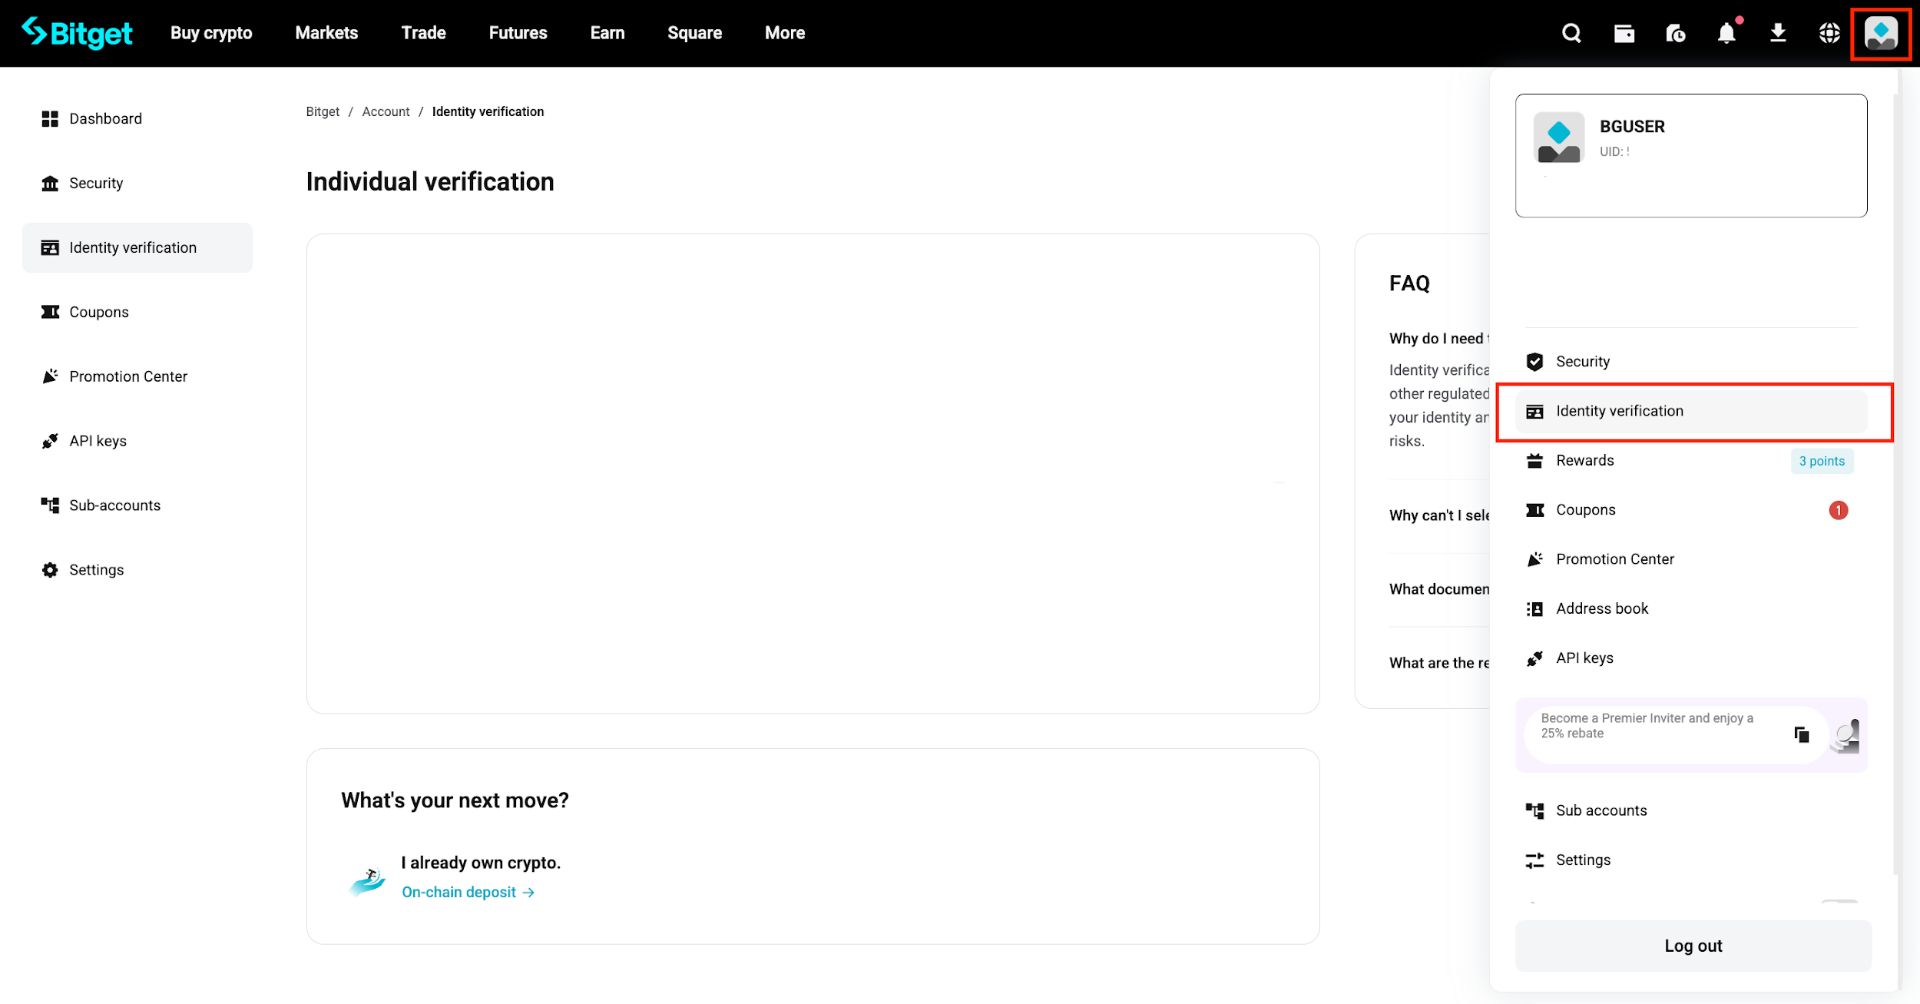Screen dimensions: 1920x1004
Task: Open Square menu
Action: 694,33
